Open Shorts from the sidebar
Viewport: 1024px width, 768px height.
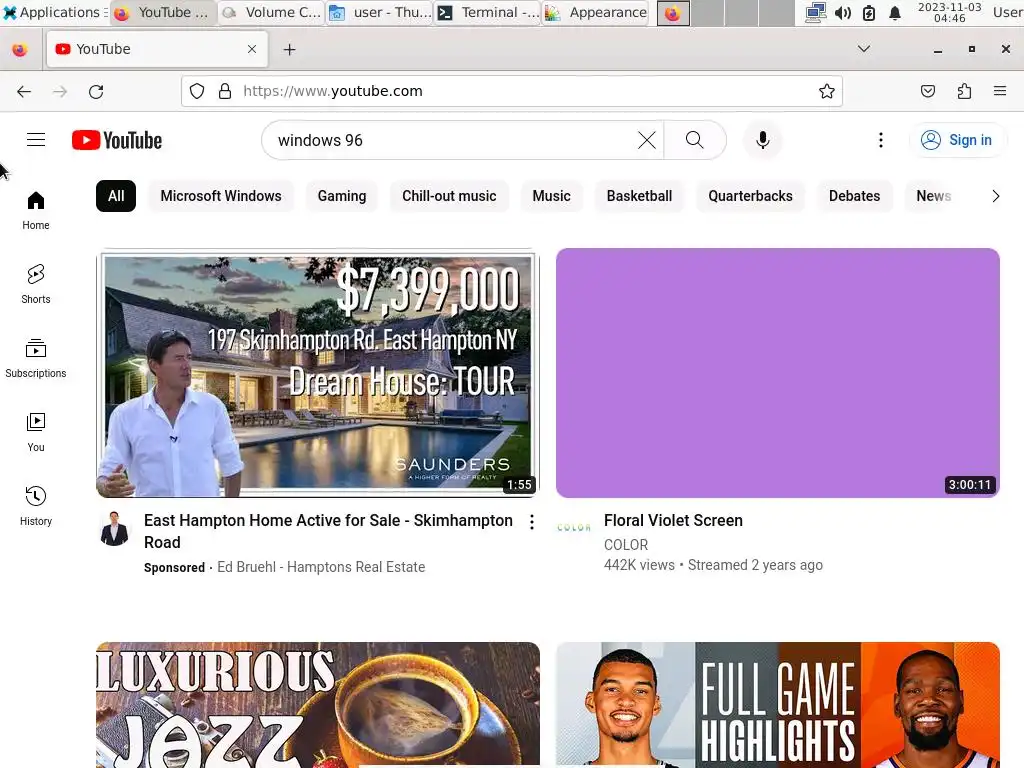[36, 284]
